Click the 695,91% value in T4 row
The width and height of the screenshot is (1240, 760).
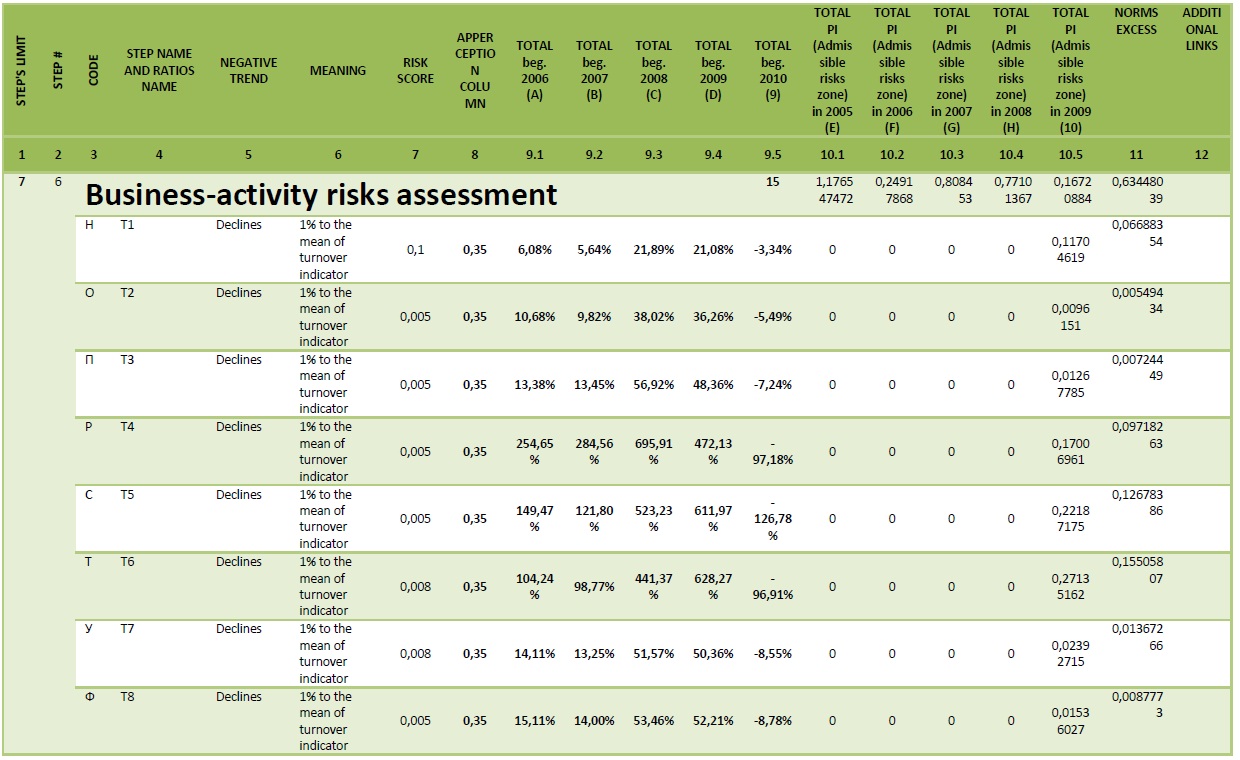click(x=653, y=452)
